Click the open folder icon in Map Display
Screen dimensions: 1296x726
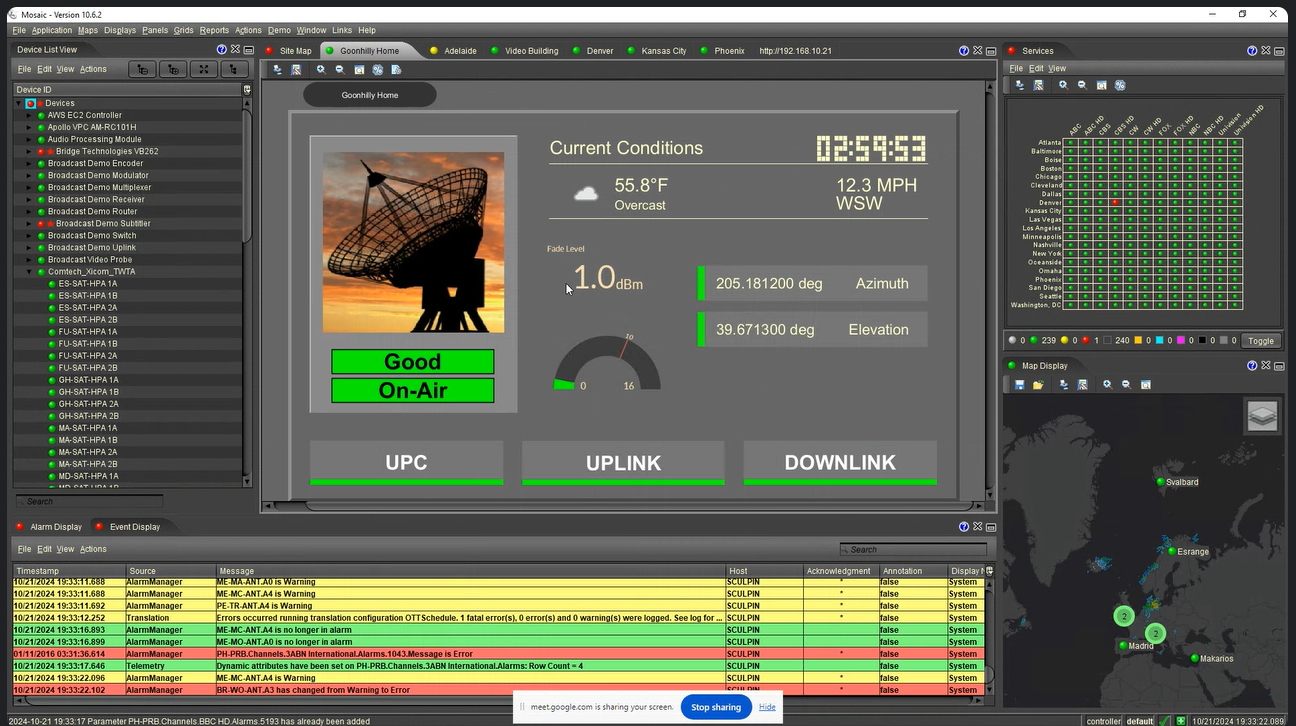pyautogui.click(x=1038, y=385)
